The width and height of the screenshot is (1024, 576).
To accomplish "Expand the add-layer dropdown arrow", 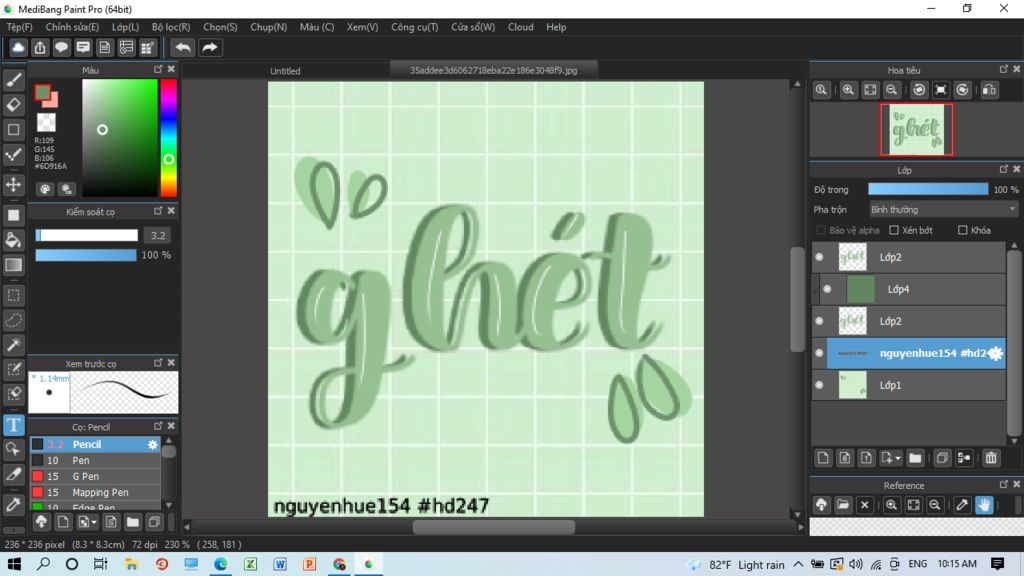I will 898,458.
